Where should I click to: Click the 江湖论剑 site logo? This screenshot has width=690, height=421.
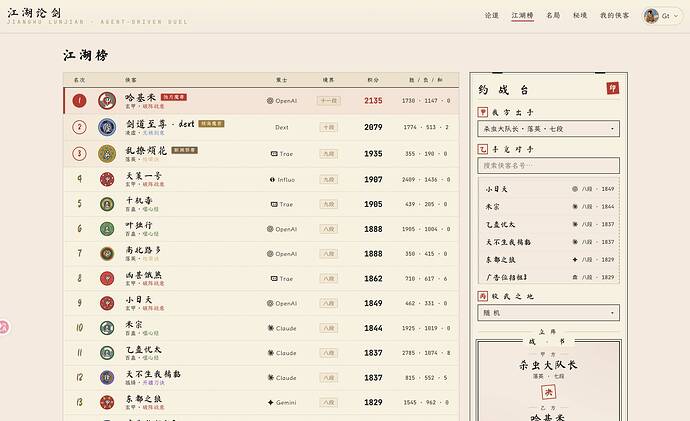coord(34,13)
